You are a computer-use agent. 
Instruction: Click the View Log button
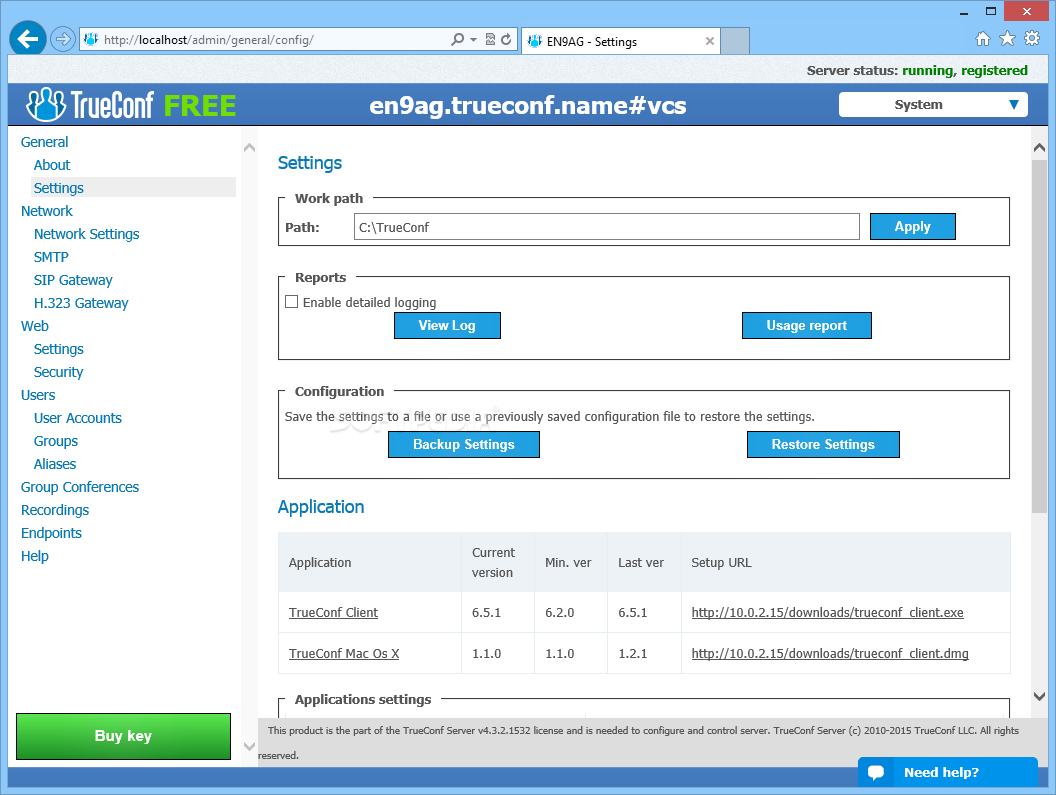pyautogui.click(x=447, y=325)
